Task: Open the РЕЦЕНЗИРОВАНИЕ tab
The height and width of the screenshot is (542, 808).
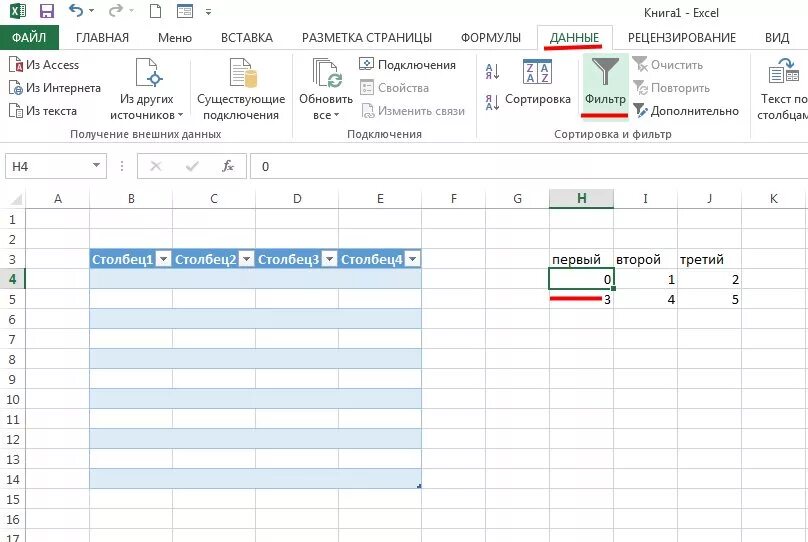Action: pyautogui.click(x=682, y=38)
